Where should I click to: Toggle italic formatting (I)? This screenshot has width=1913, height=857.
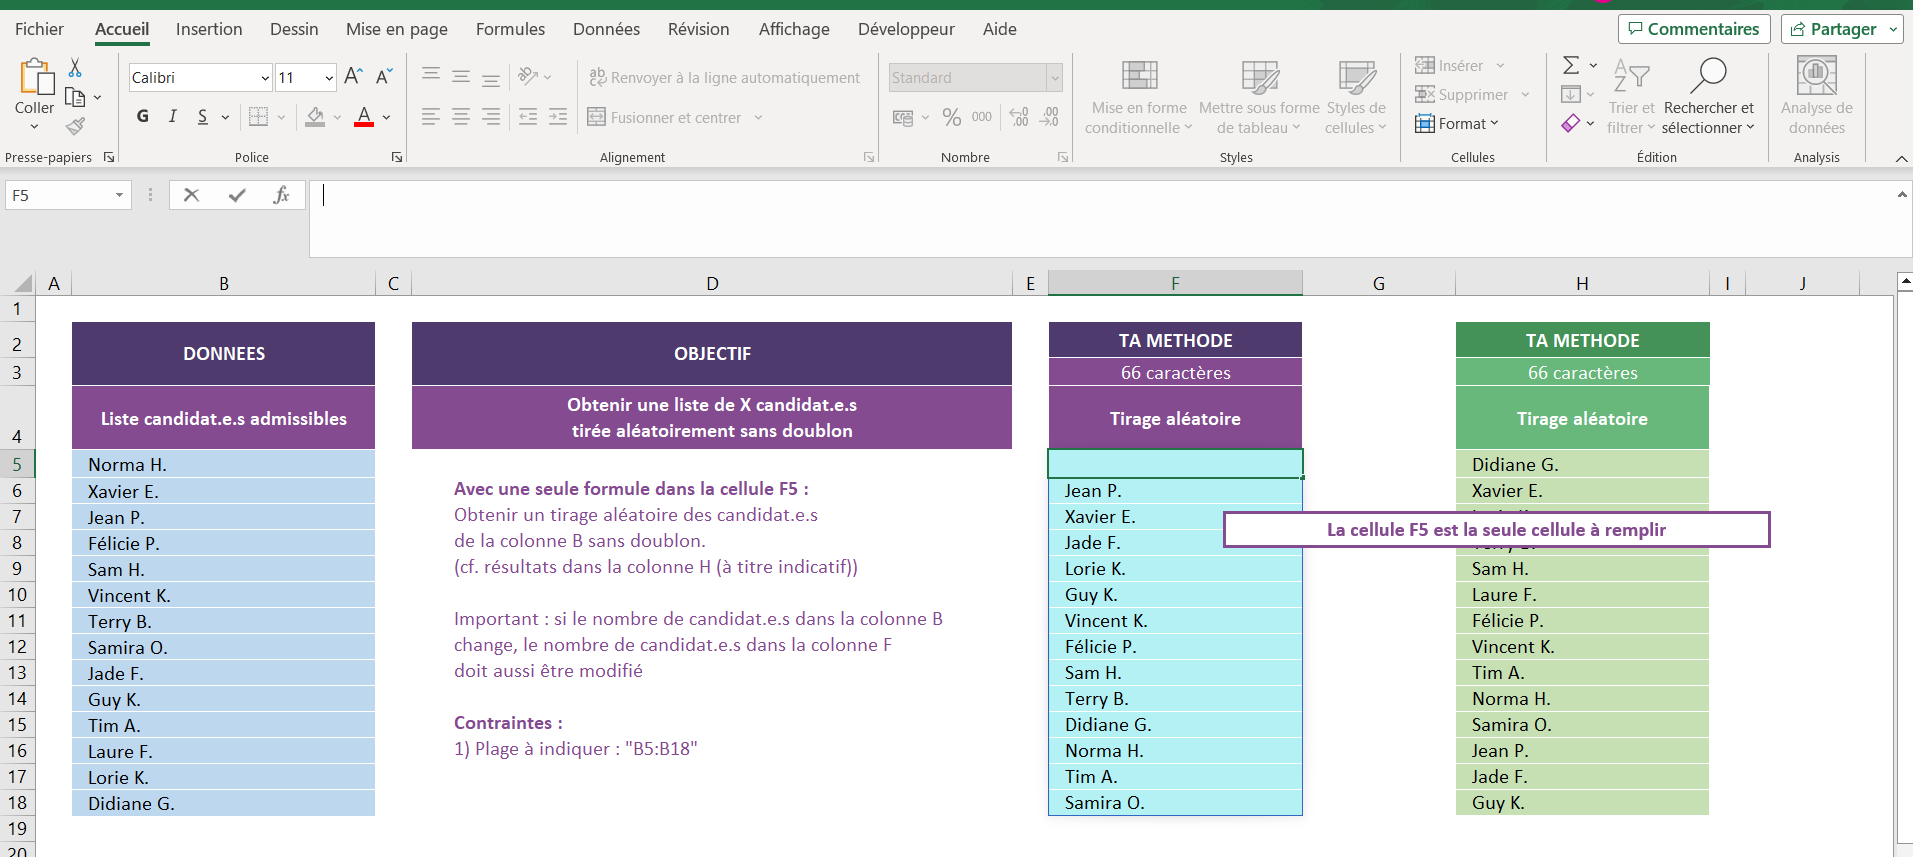(173, 117)
